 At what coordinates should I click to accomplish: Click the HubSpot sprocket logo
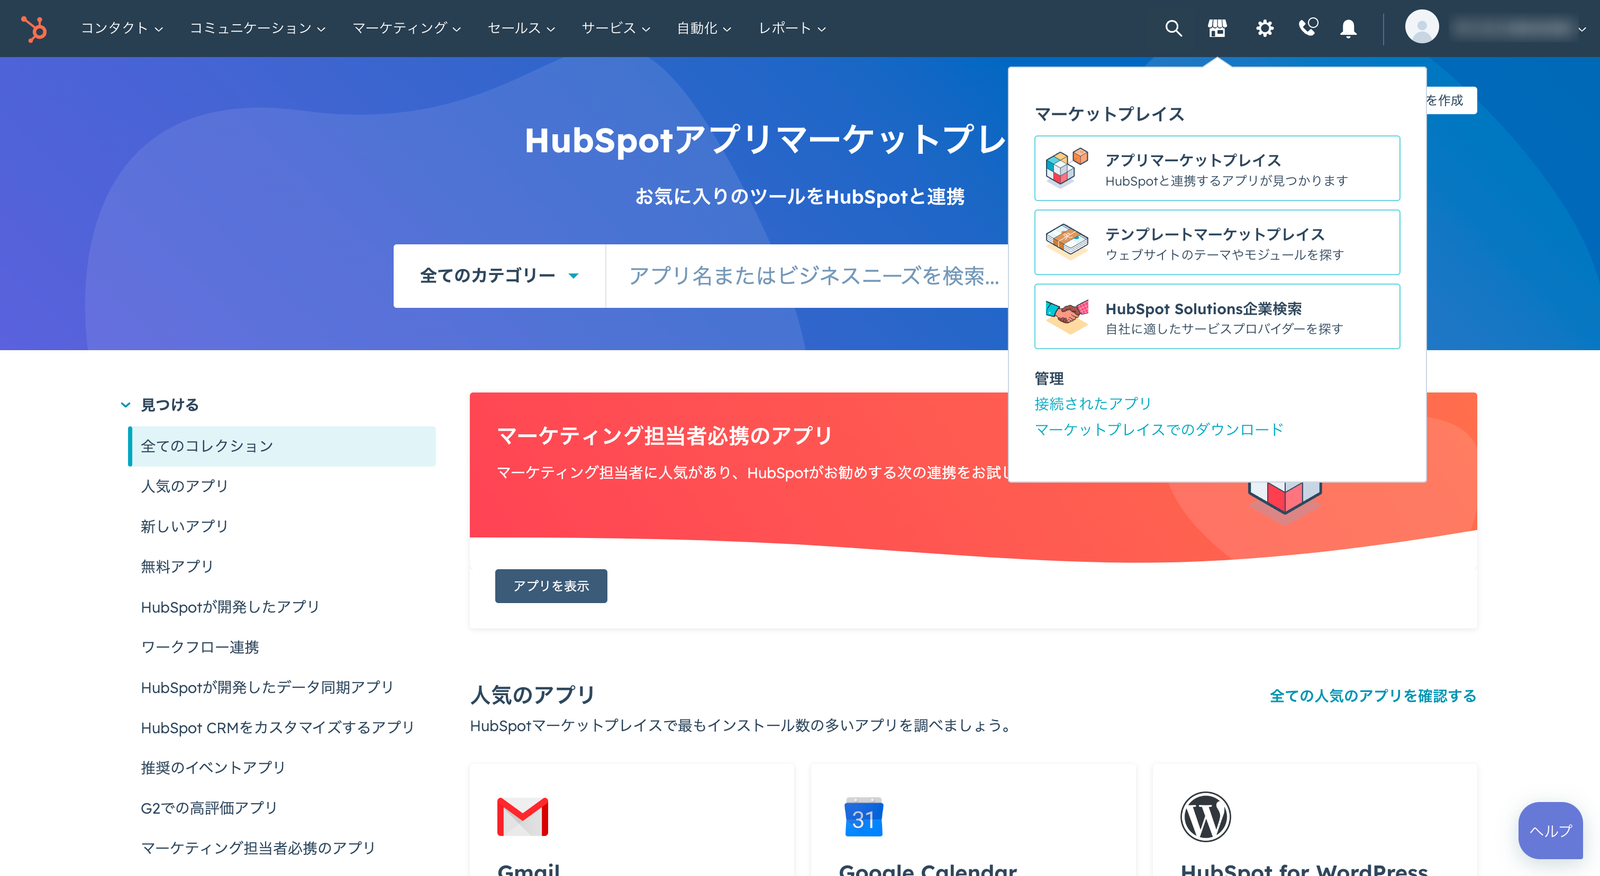[x=34, y=29]
